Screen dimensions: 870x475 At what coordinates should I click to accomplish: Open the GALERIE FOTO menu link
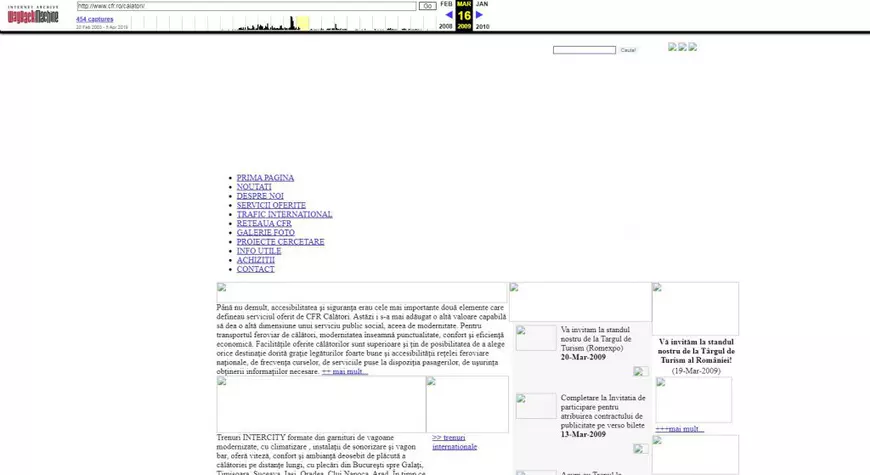coord(265,233)
